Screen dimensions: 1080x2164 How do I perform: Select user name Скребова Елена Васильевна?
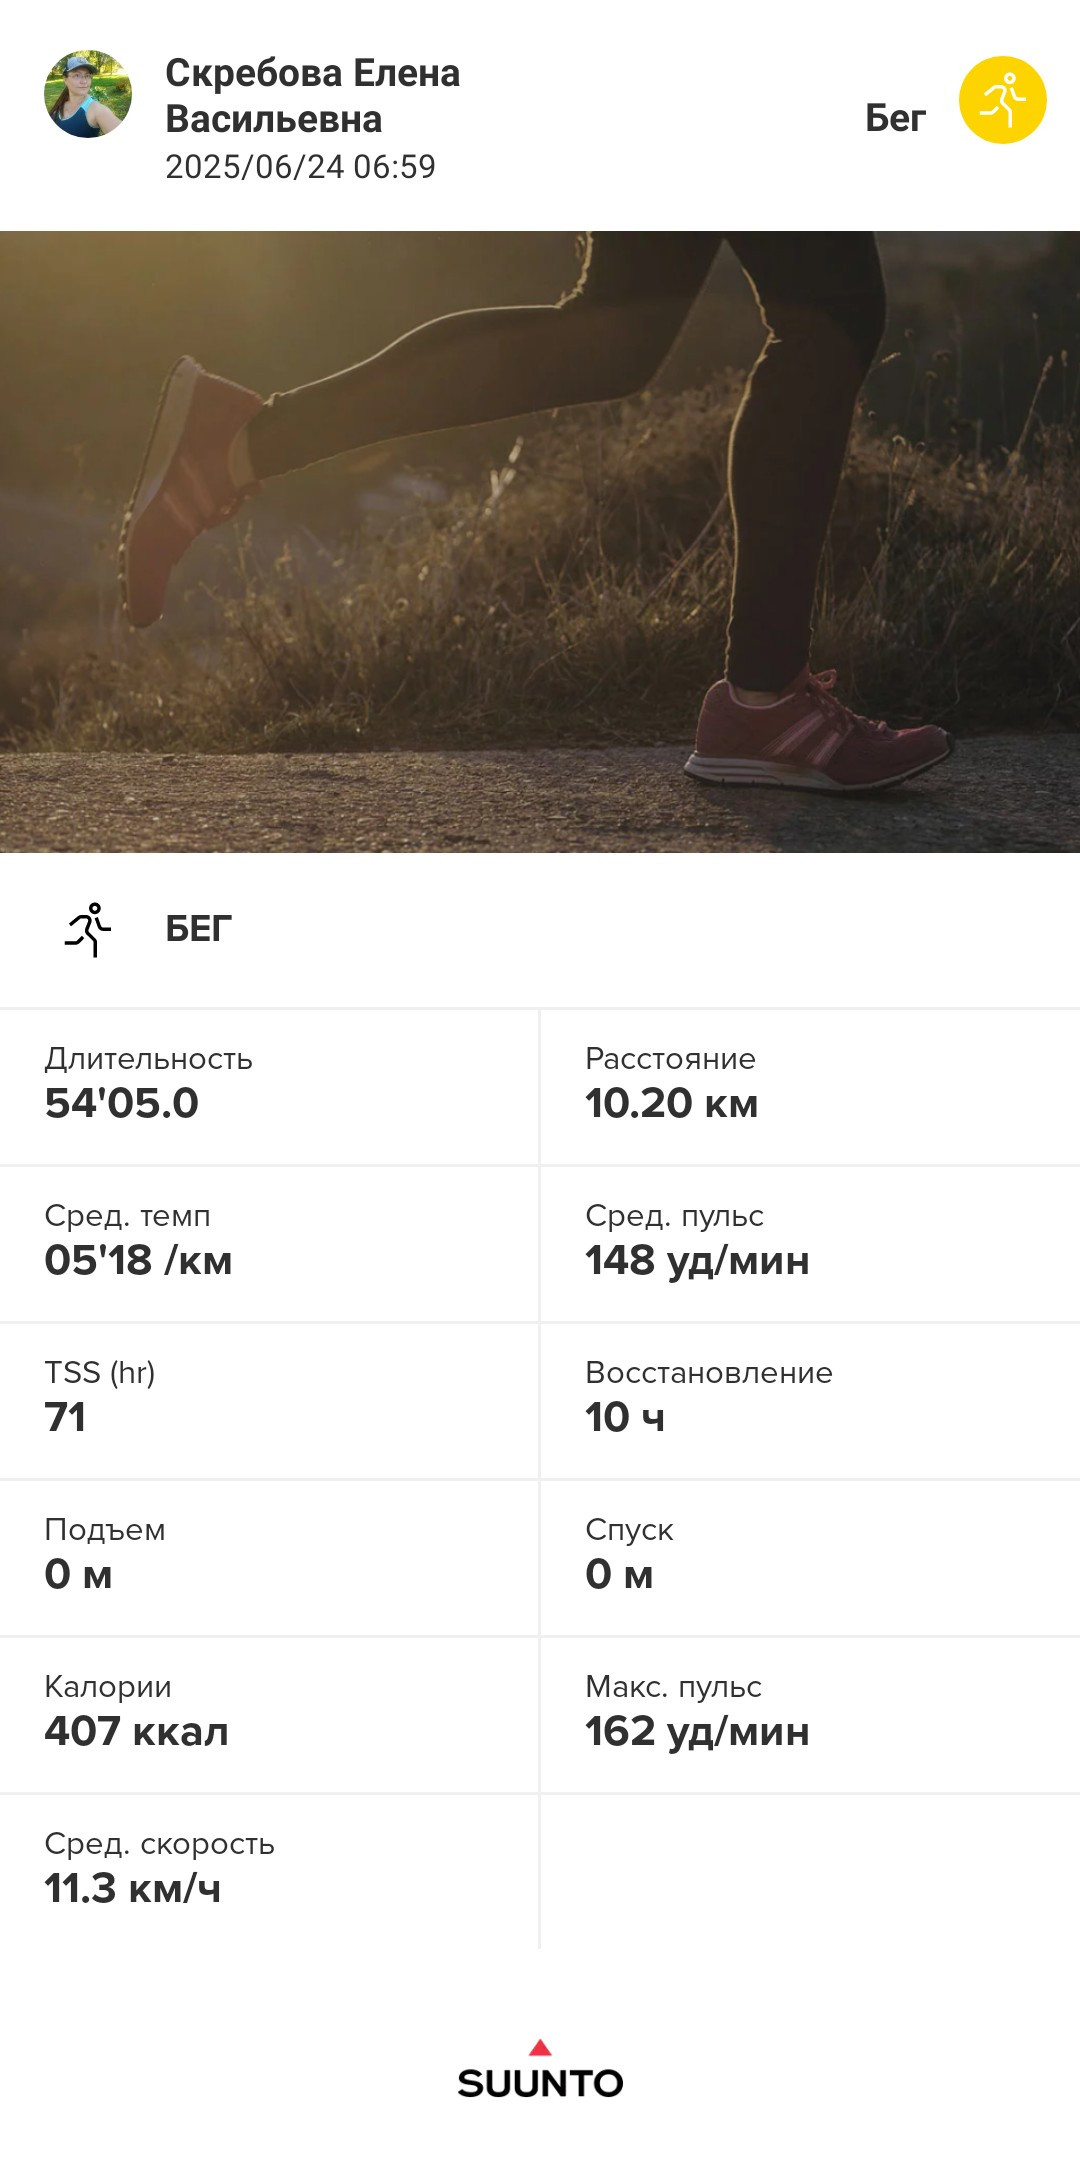[x=312, y=96]
